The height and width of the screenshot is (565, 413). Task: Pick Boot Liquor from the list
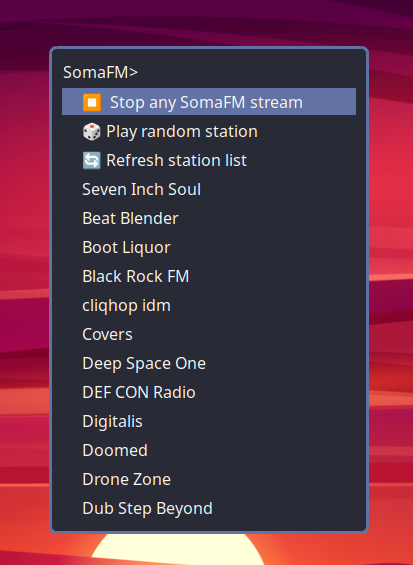[x=209, y=247]
